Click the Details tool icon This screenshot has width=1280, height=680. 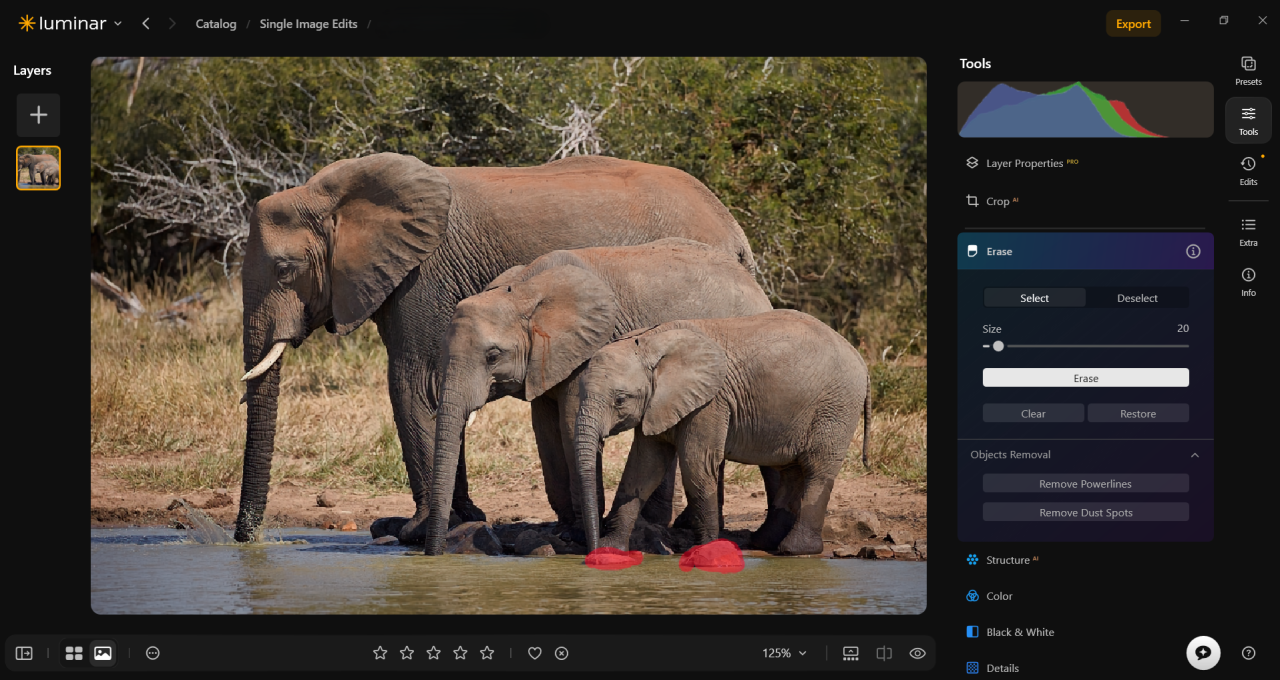click(972, 668)
